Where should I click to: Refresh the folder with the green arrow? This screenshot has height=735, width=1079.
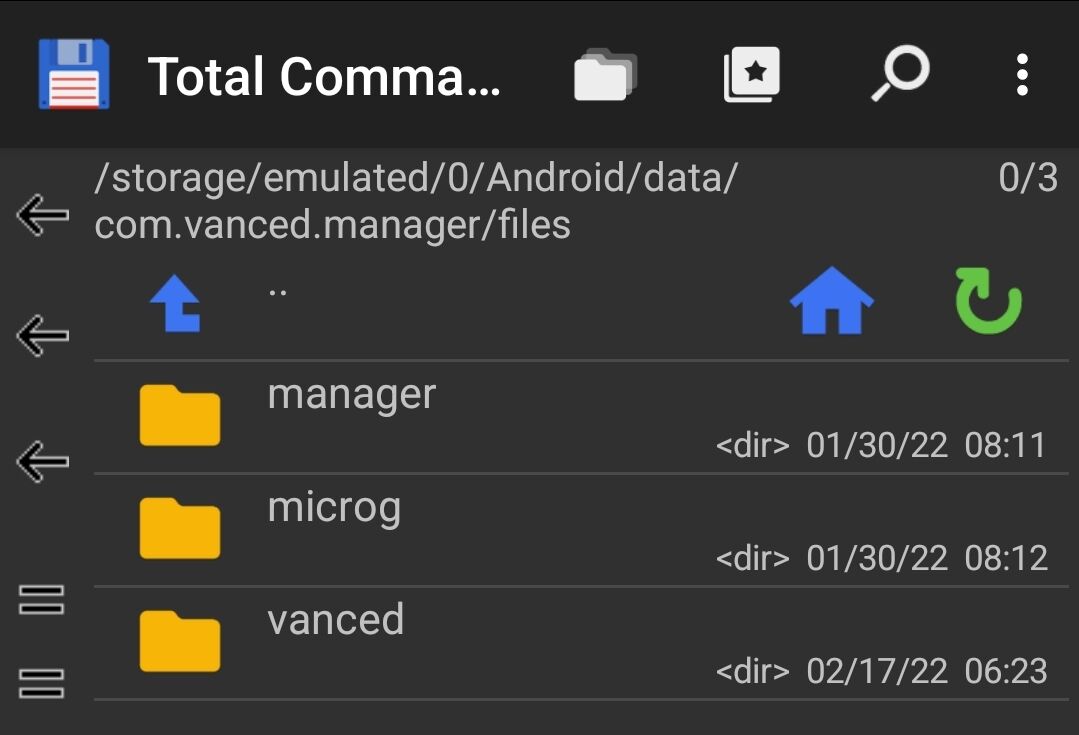pos(988,301)
